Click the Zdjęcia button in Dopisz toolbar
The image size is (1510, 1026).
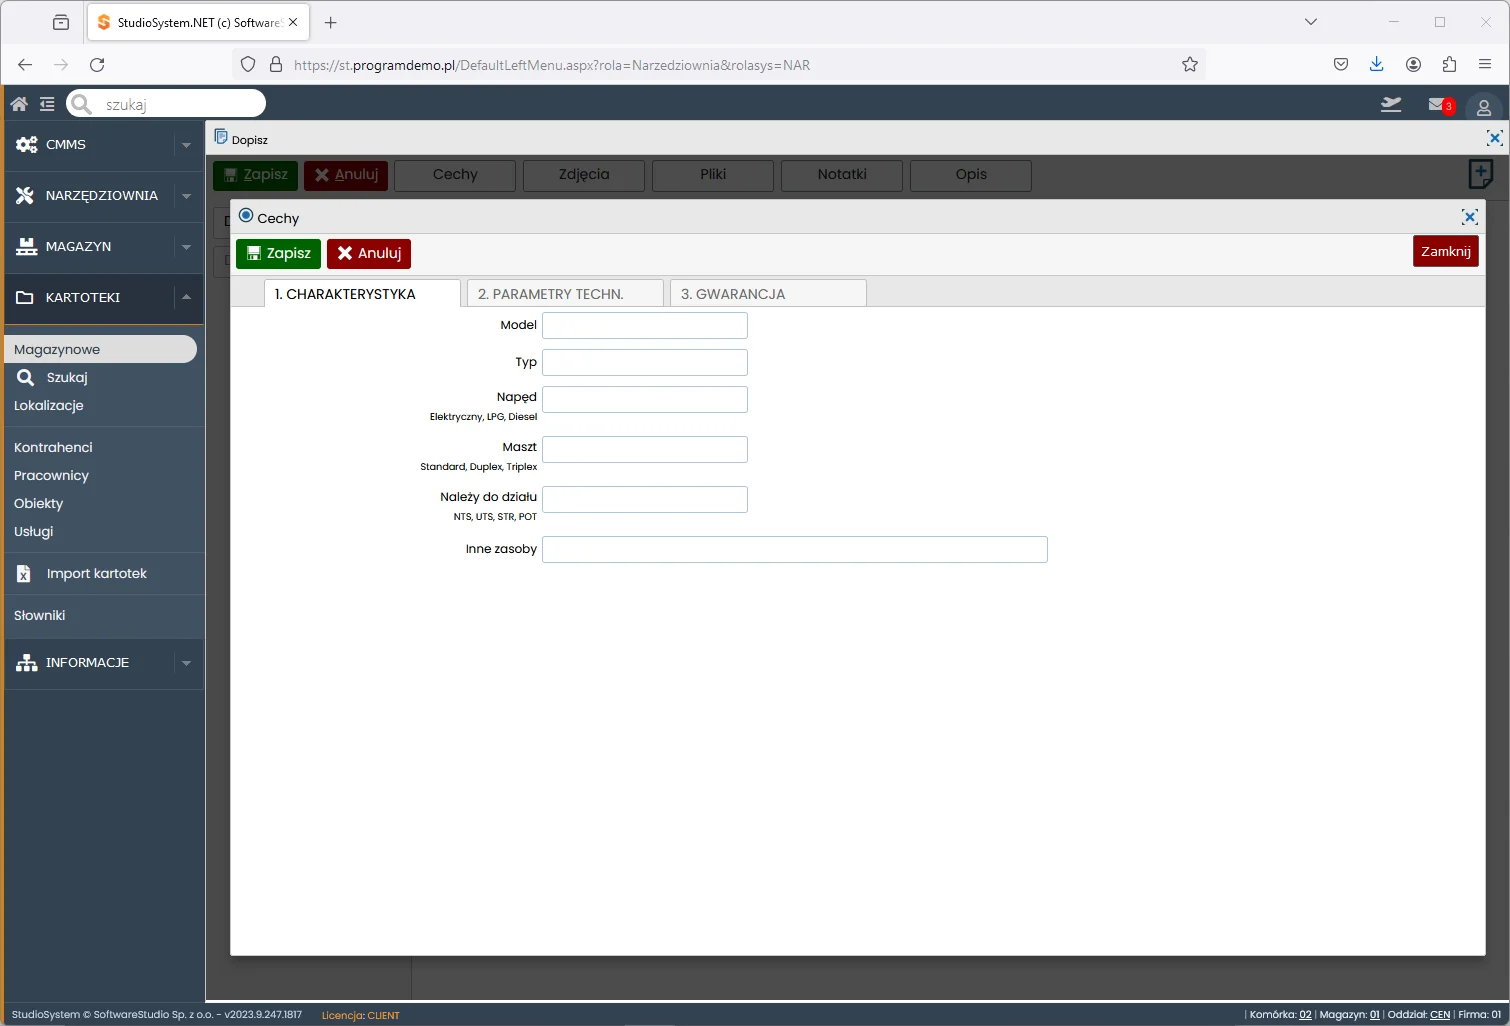tap(584, 175)
